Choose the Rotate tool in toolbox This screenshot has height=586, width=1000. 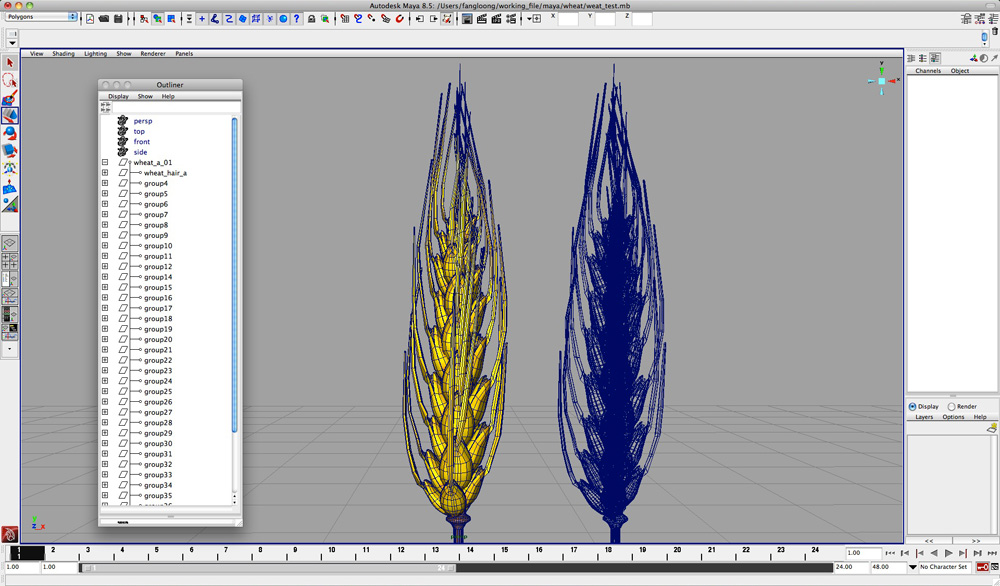(10, 133)
